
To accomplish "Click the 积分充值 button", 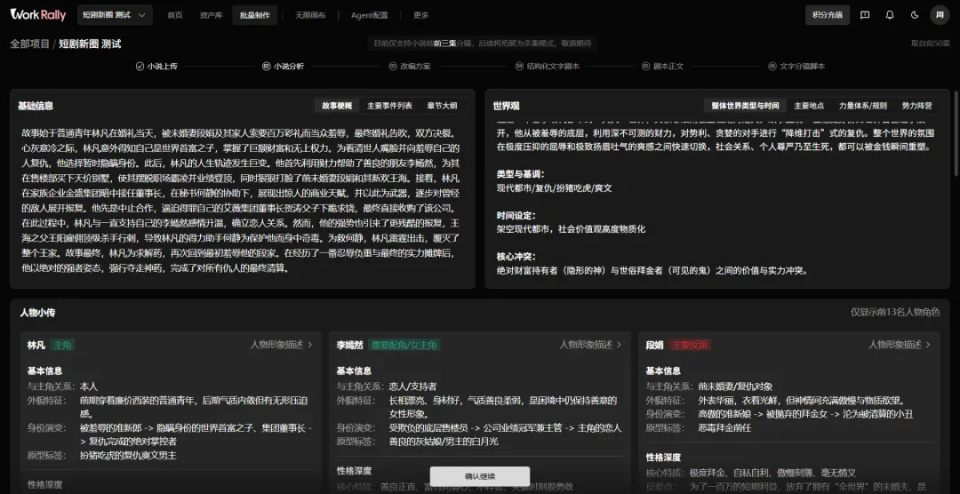I will (827, 15).
